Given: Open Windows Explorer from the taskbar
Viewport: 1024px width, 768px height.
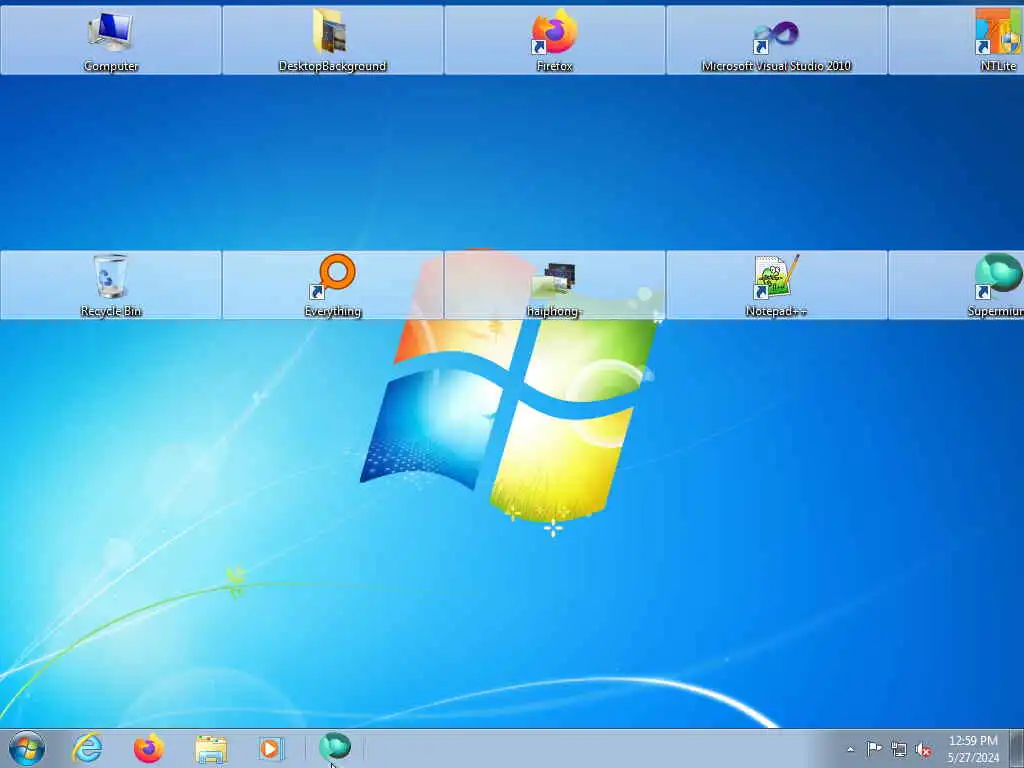Looking at the screenshot, I should tap(210, 748).
